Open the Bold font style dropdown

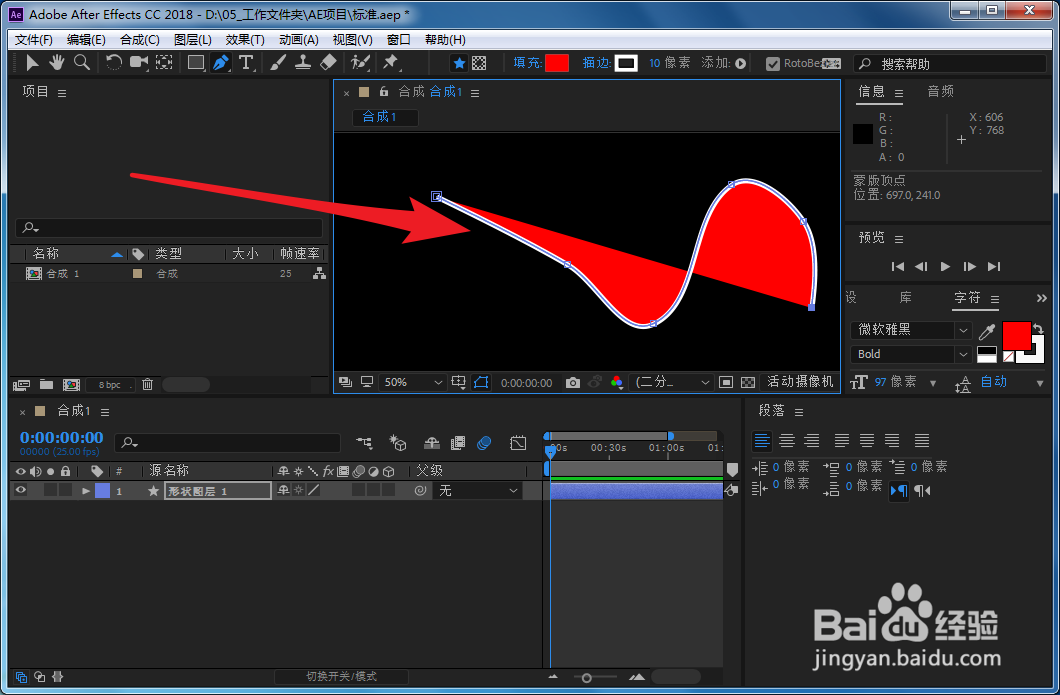(x=911, y=354)
